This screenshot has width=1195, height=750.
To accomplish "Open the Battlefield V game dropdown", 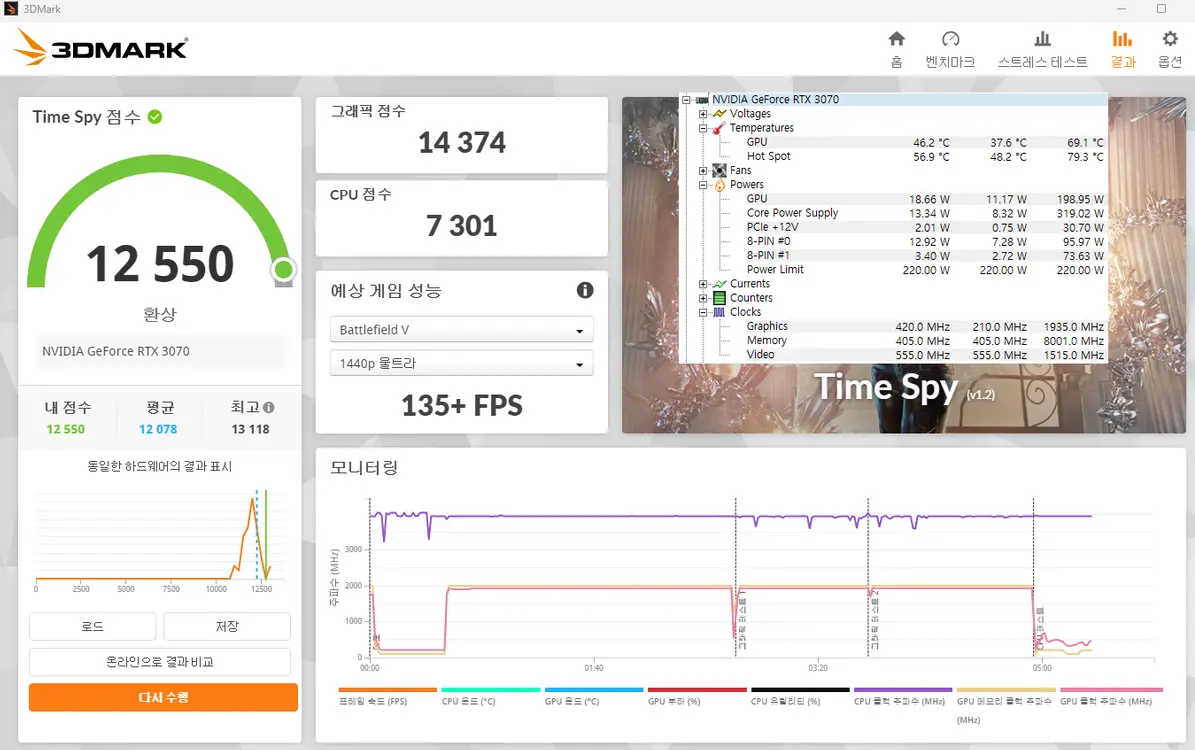I will click(461, 330).
